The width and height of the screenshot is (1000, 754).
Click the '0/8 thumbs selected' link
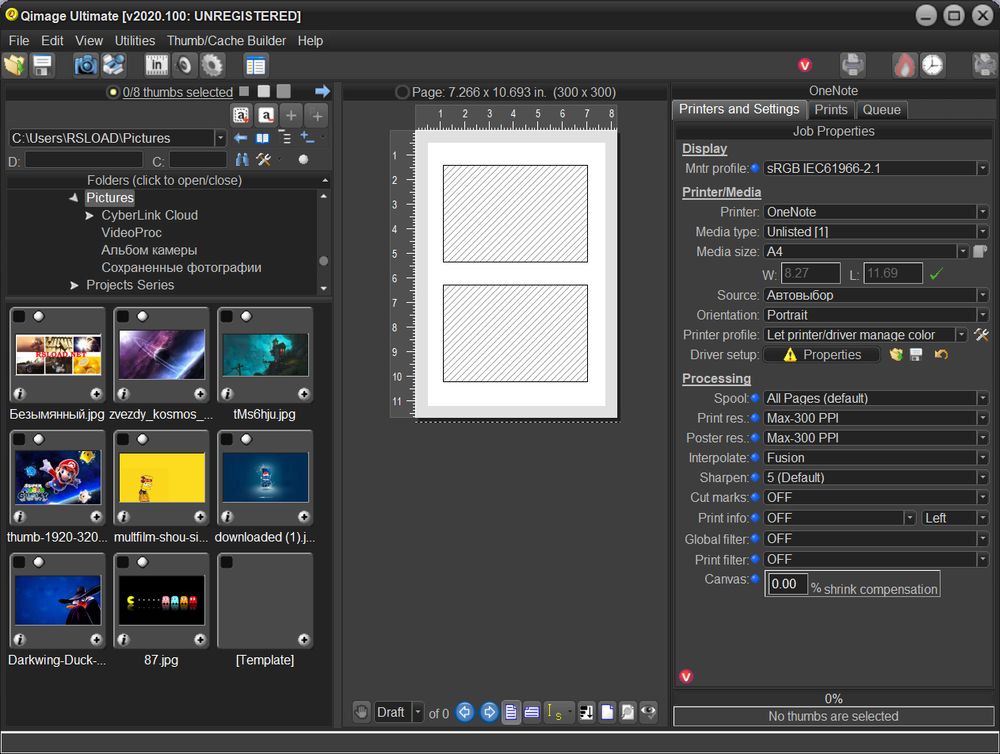click(177, 92)
